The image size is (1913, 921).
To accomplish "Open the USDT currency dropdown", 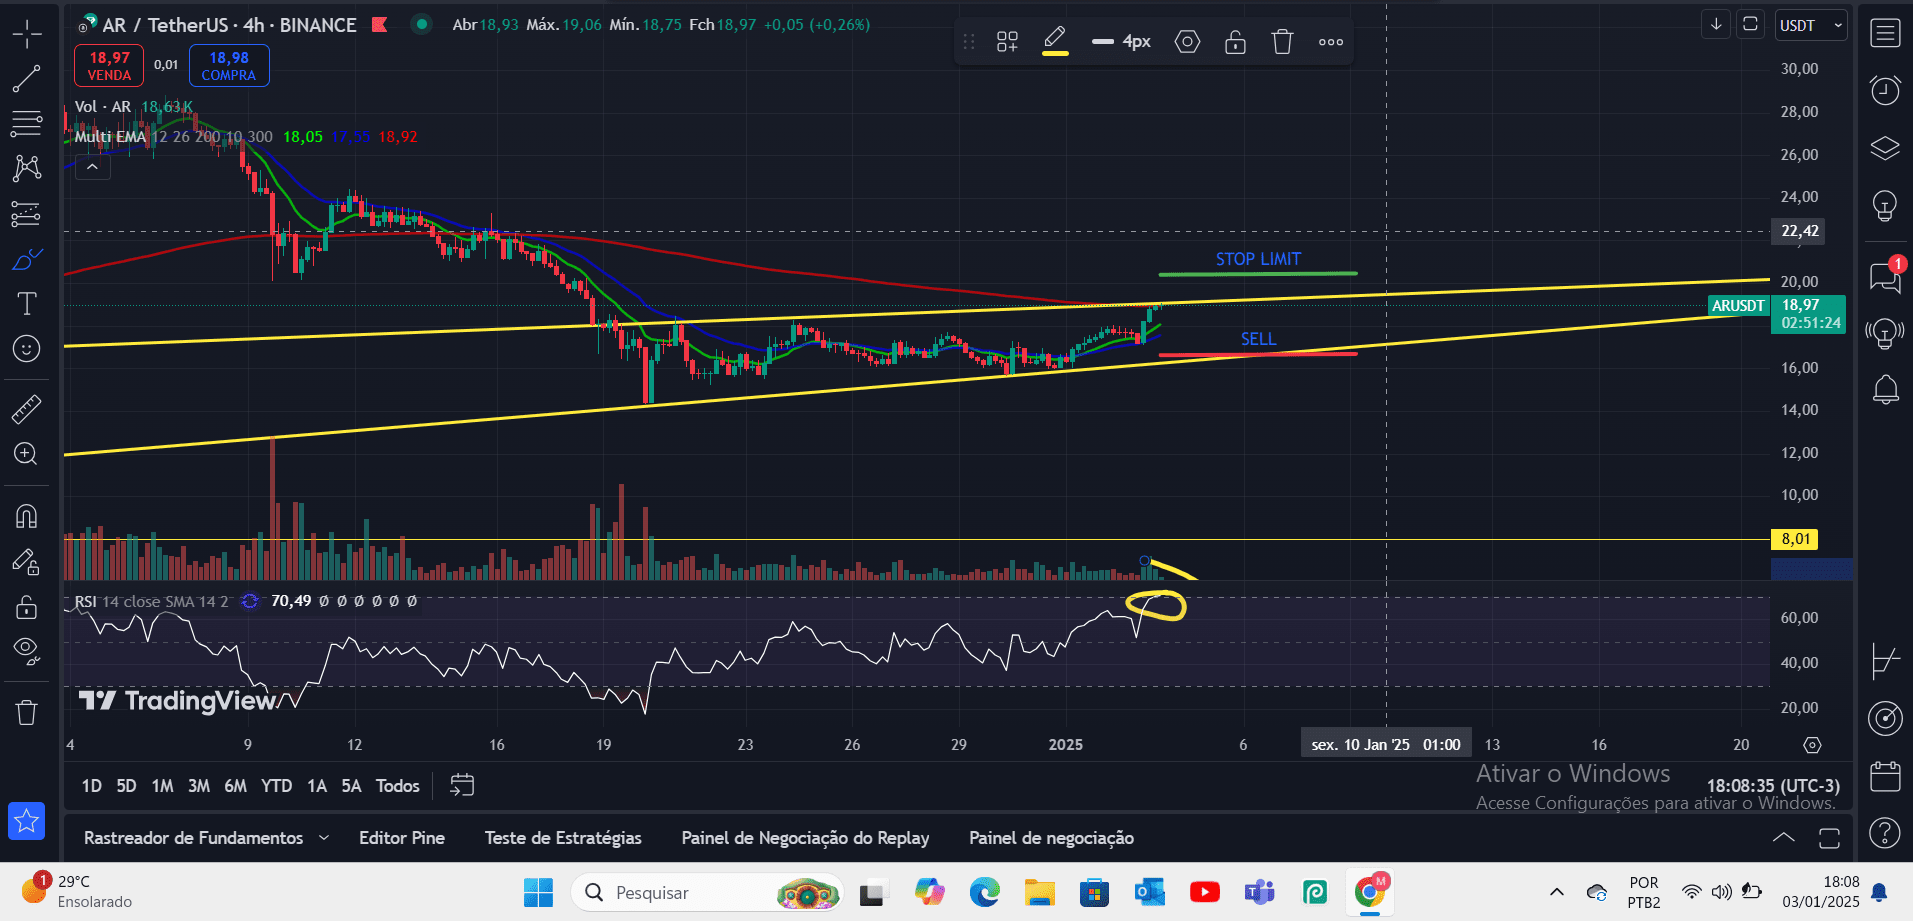I will (x=1811, y=25).
